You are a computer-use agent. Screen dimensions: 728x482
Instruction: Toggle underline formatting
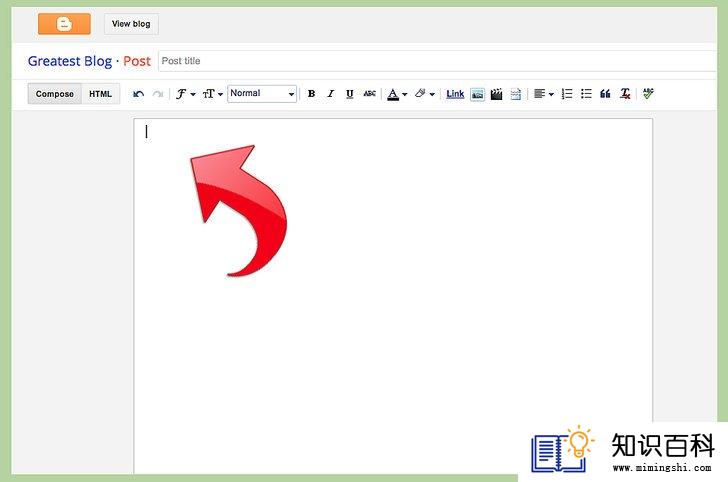[x=350, y=94]
